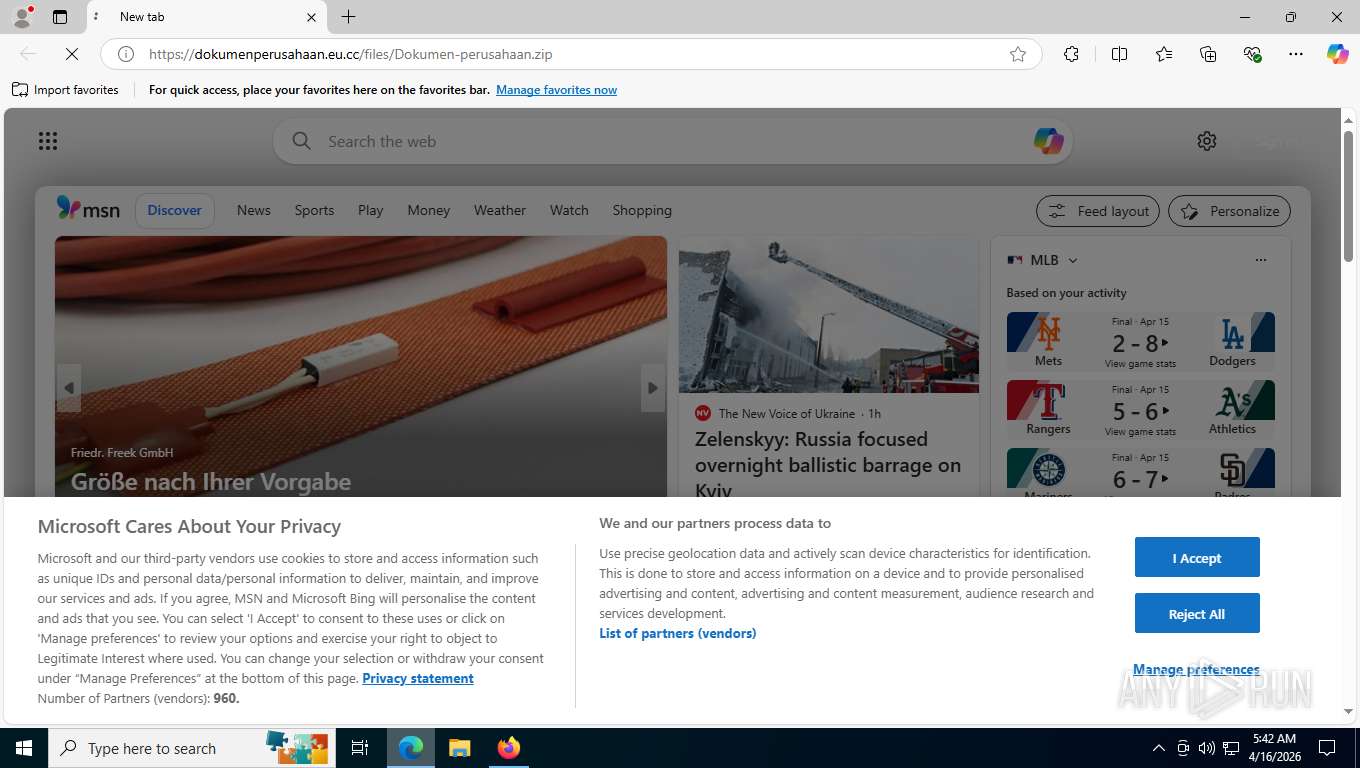1360x768 pixels.
Task: Switch to the Sports tab
Action: point(314,210)
